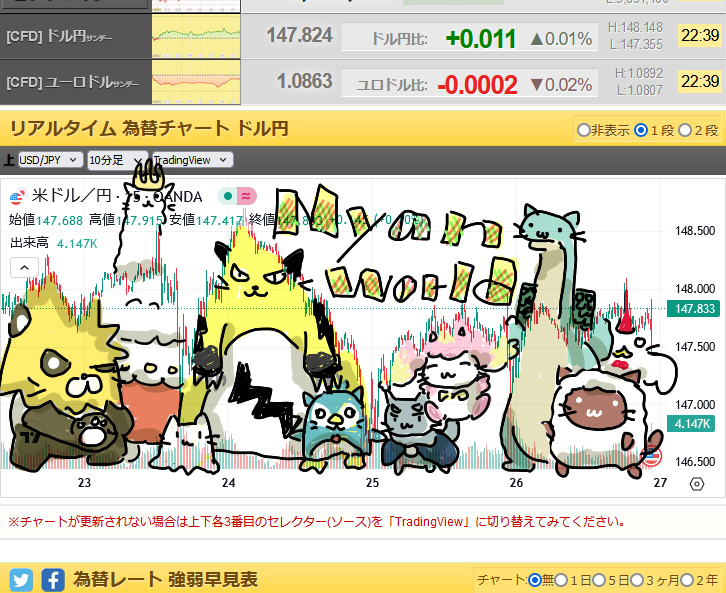Click the ドル円 row 22:39 timestamp

pos(700,35)
